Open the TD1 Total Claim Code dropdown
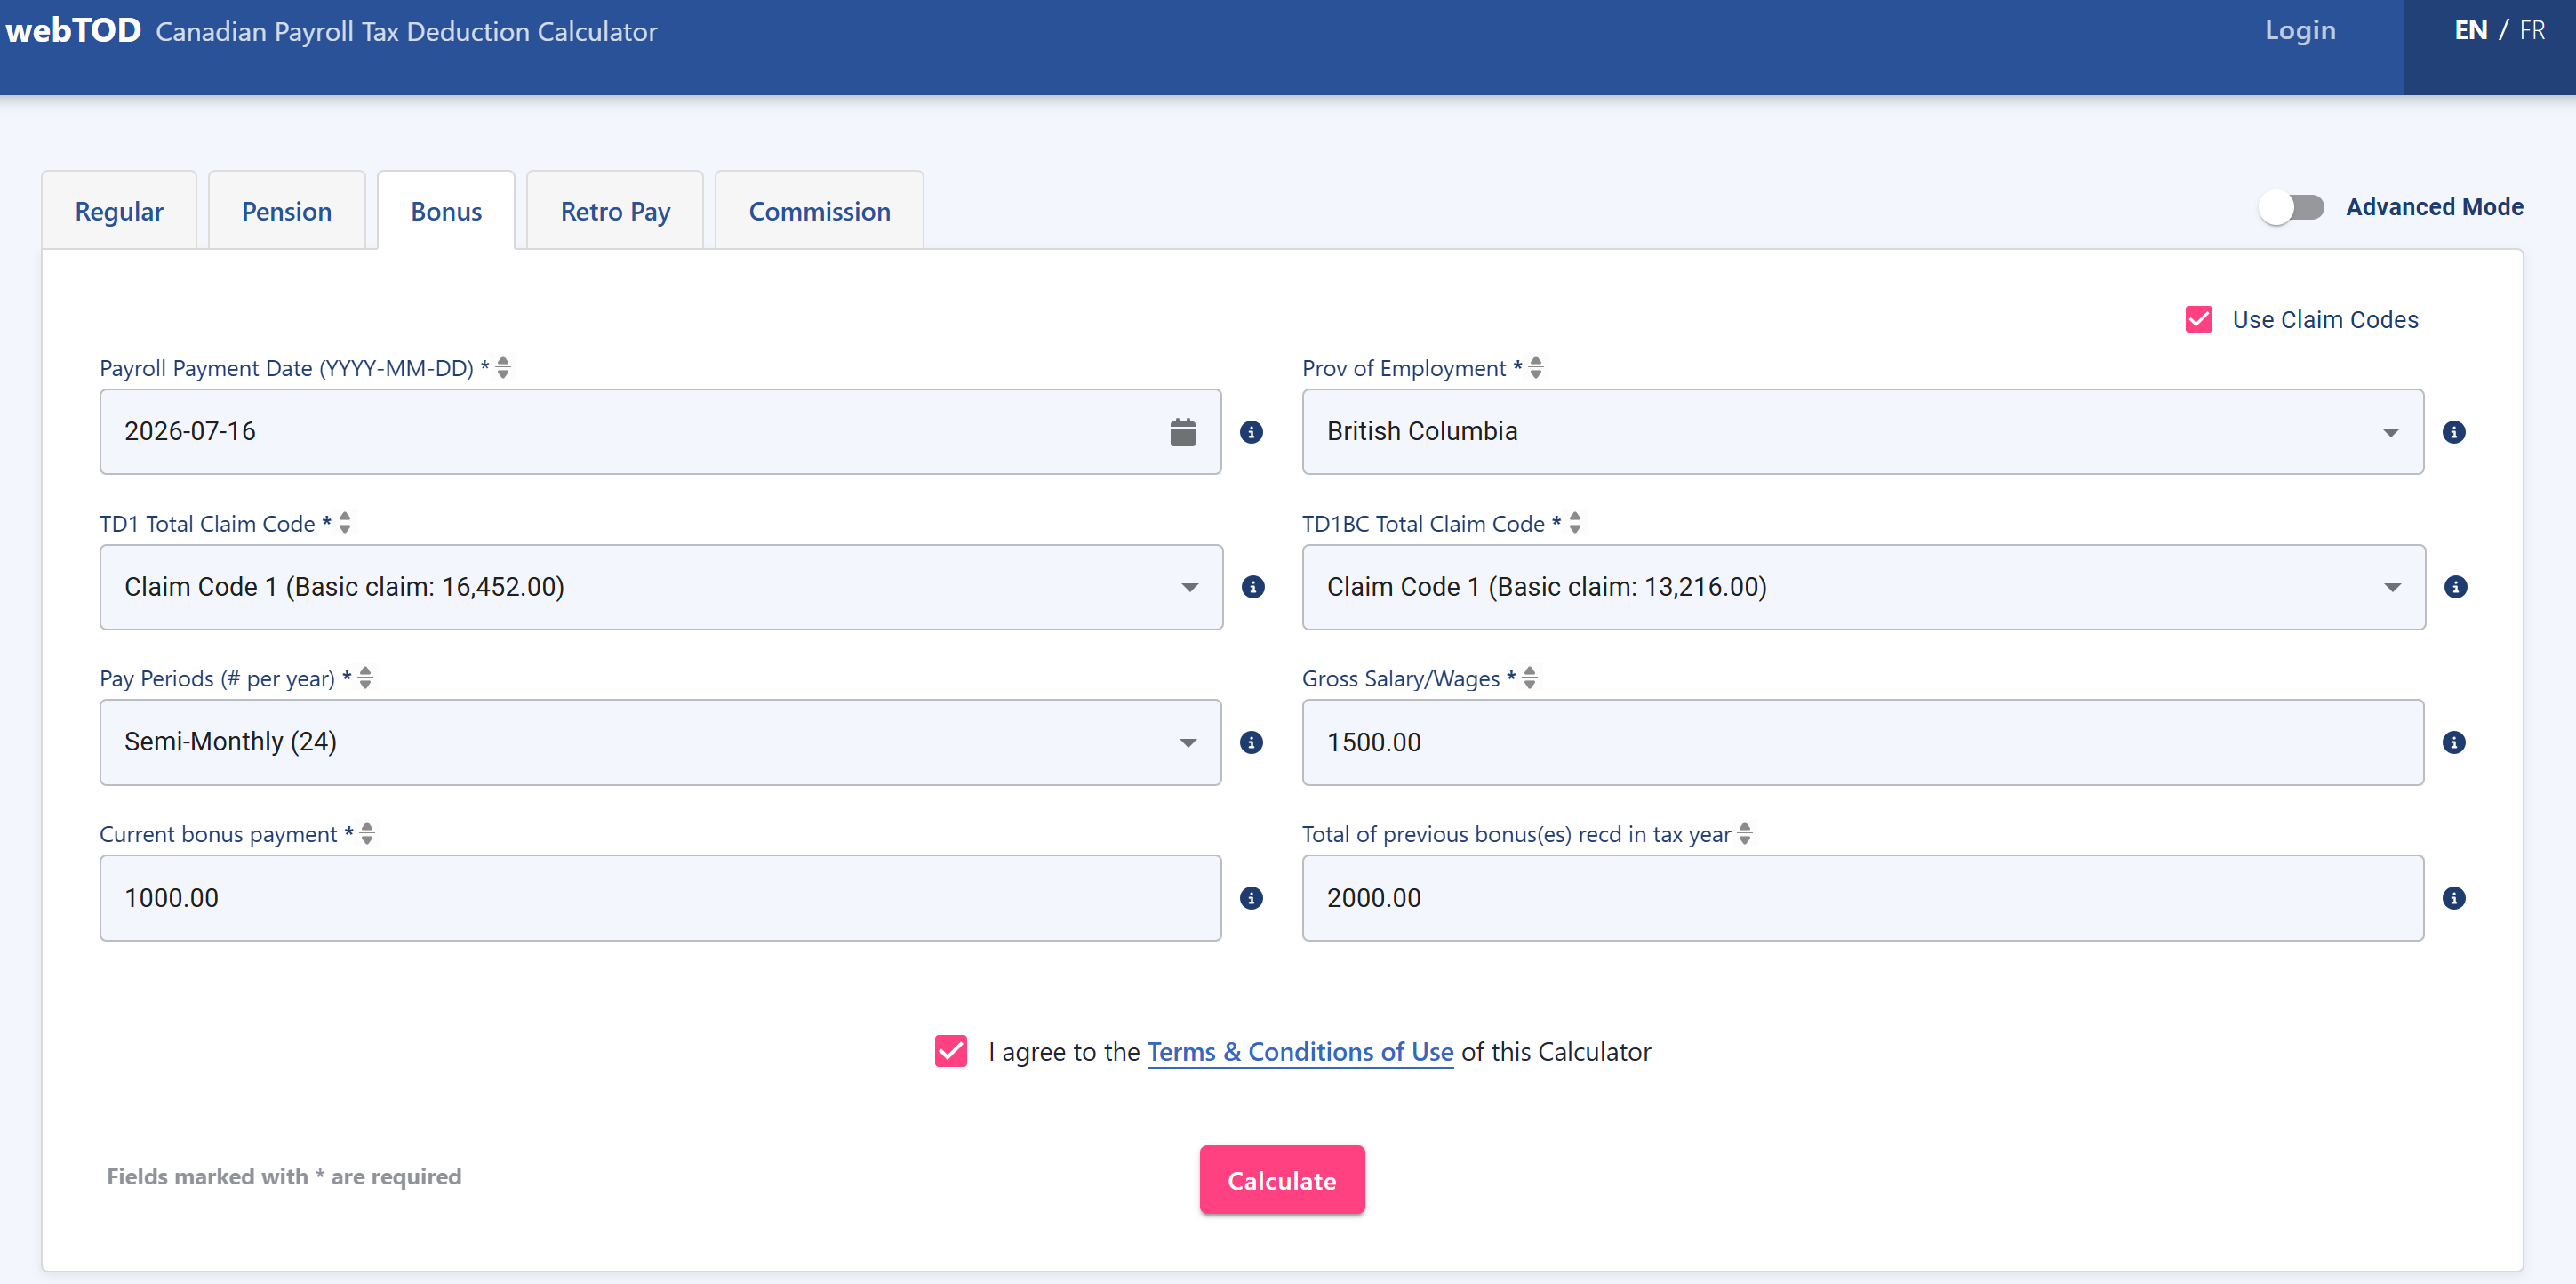 click(x=661, y=587)
